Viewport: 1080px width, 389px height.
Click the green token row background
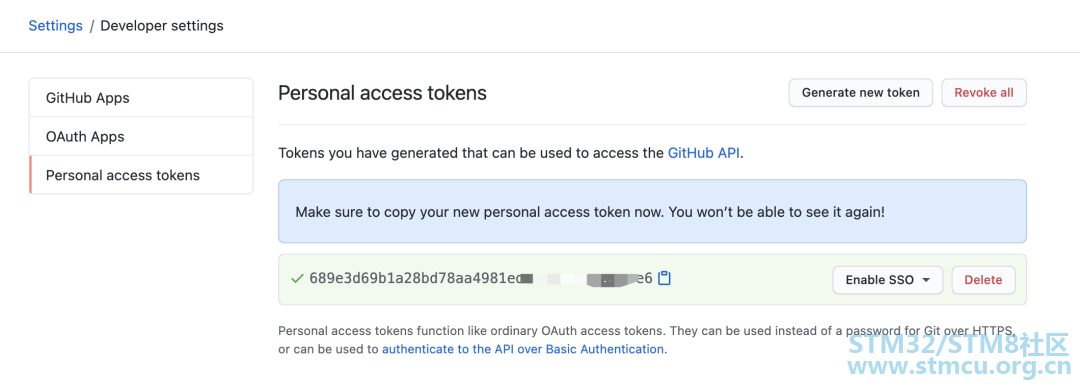click(652, 280)
